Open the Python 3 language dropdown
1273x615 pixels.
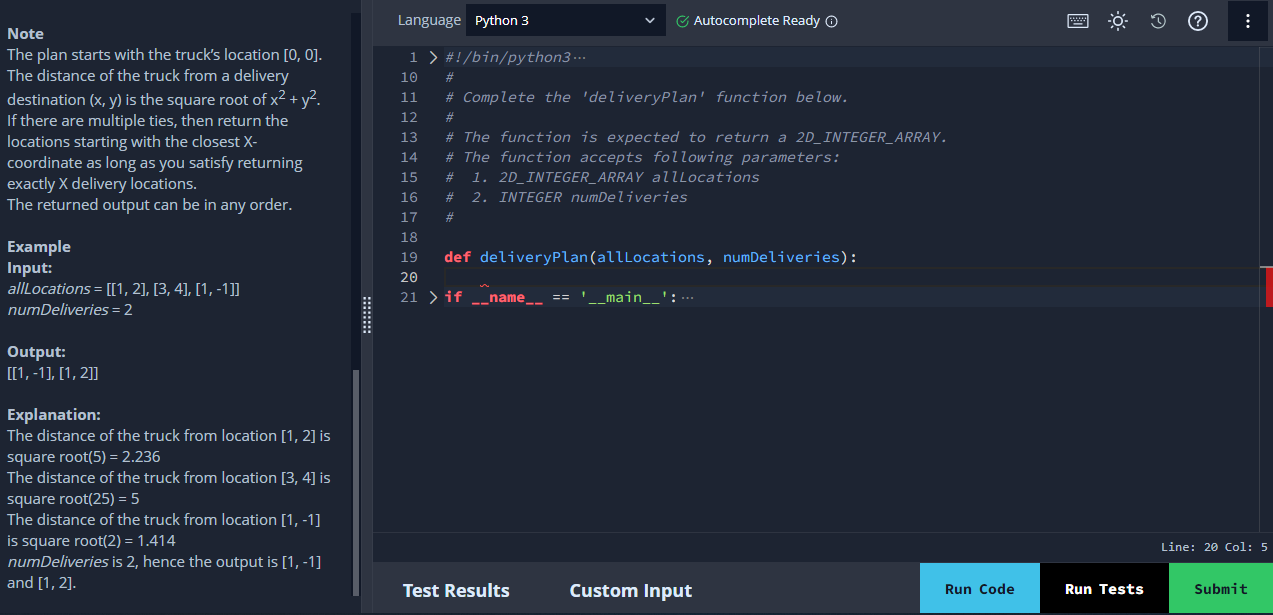(x=565, y=19)
